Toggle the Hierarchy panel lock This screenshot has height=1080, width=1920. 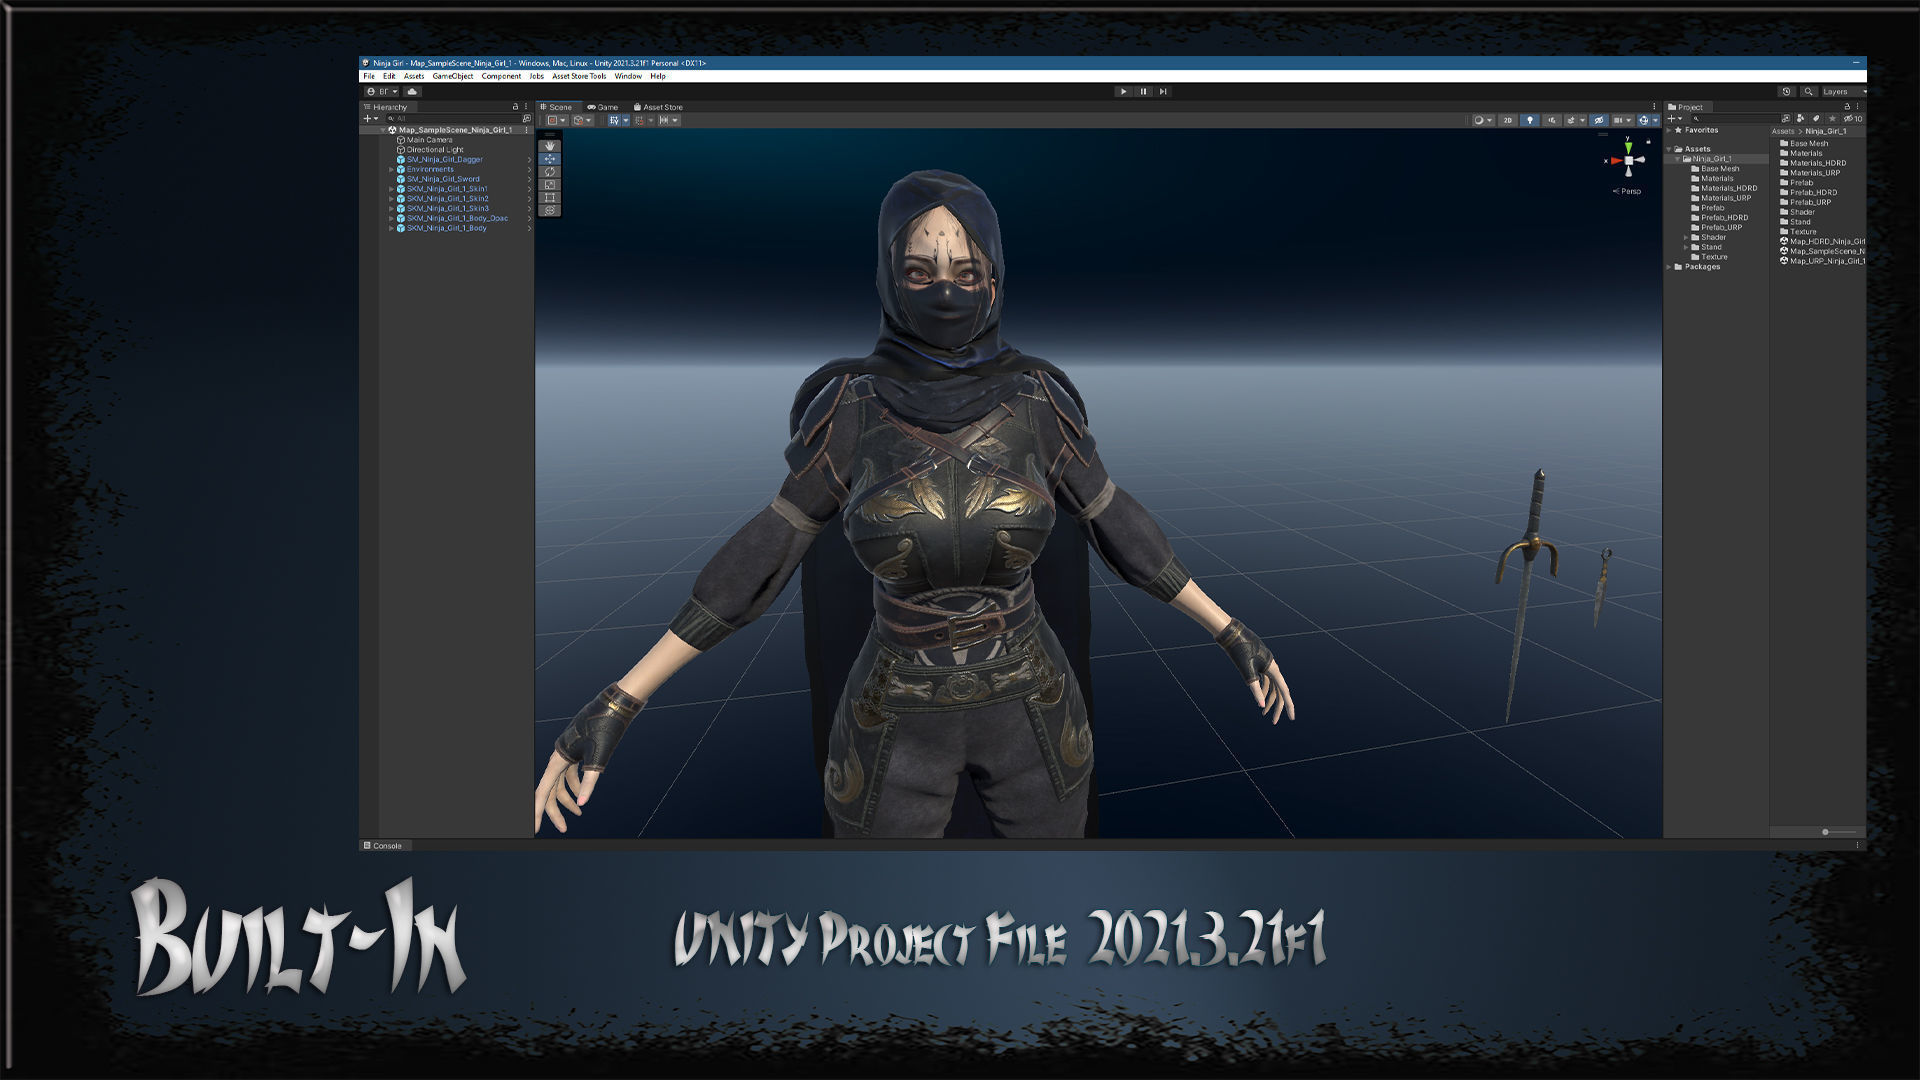(515, 107)
